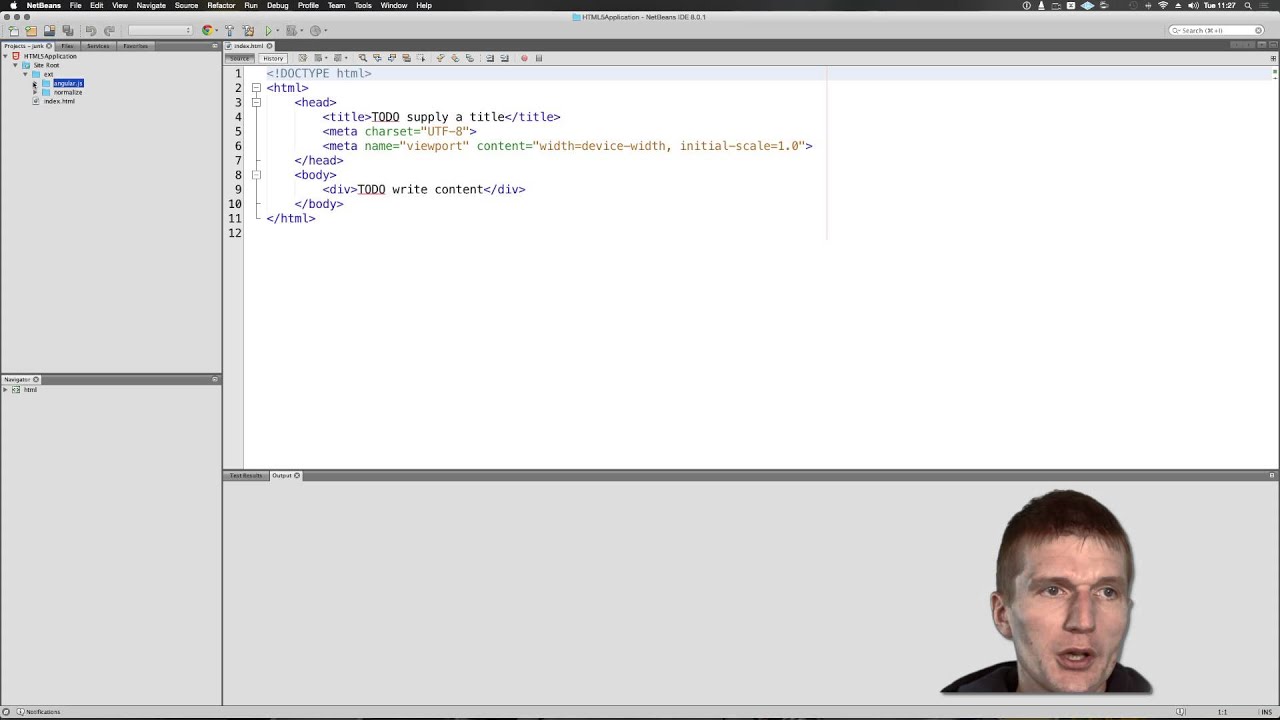The width and height of the screenshot is (1280, 720).
Task: Toggle Rectangular Selection icon
Action: point(421,58)
